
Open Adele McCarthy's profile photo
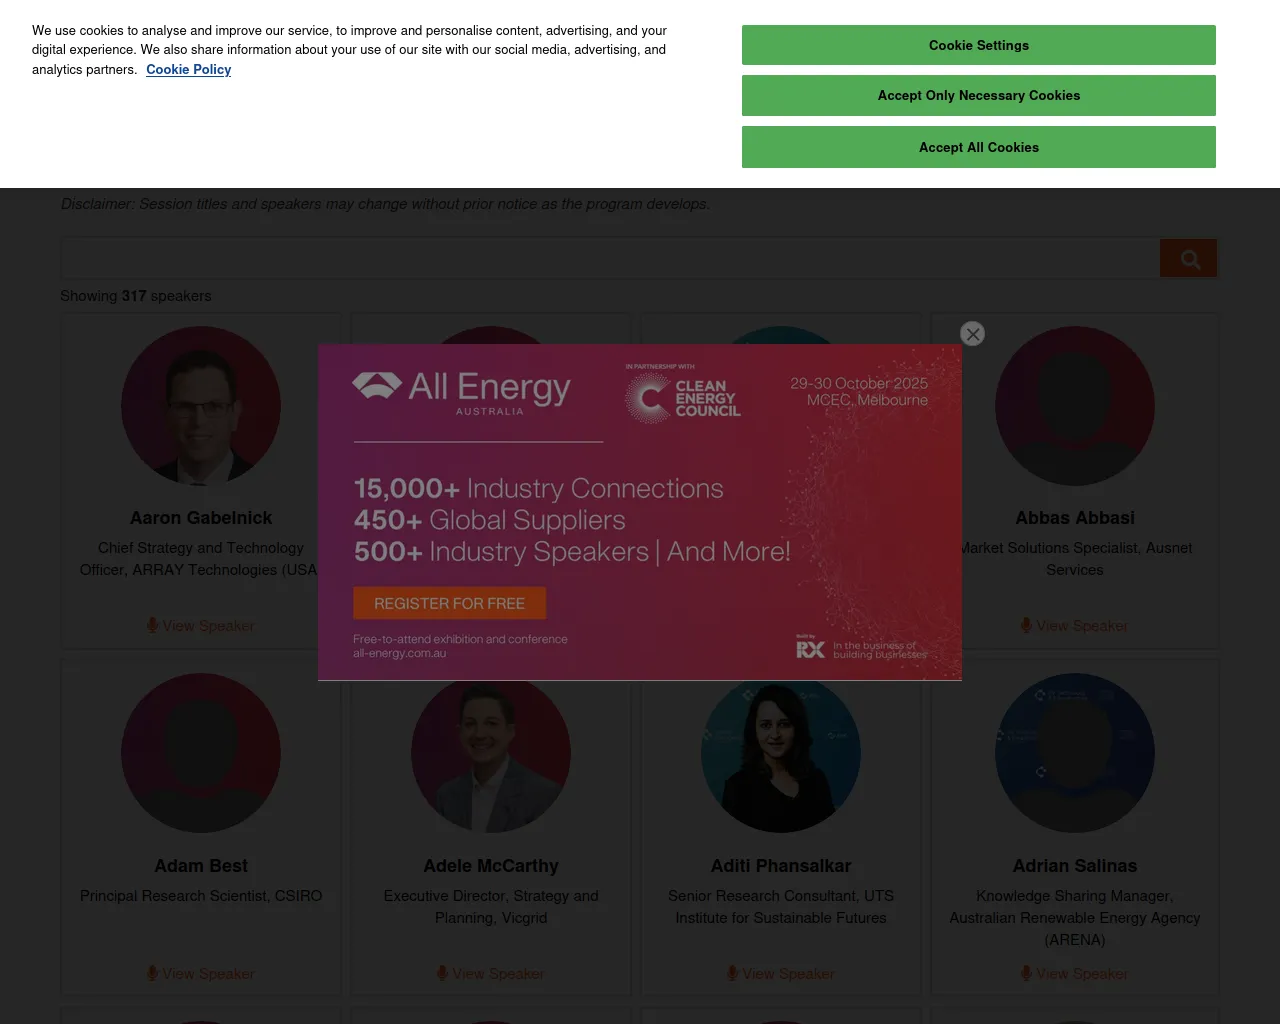tap(491, 753)
